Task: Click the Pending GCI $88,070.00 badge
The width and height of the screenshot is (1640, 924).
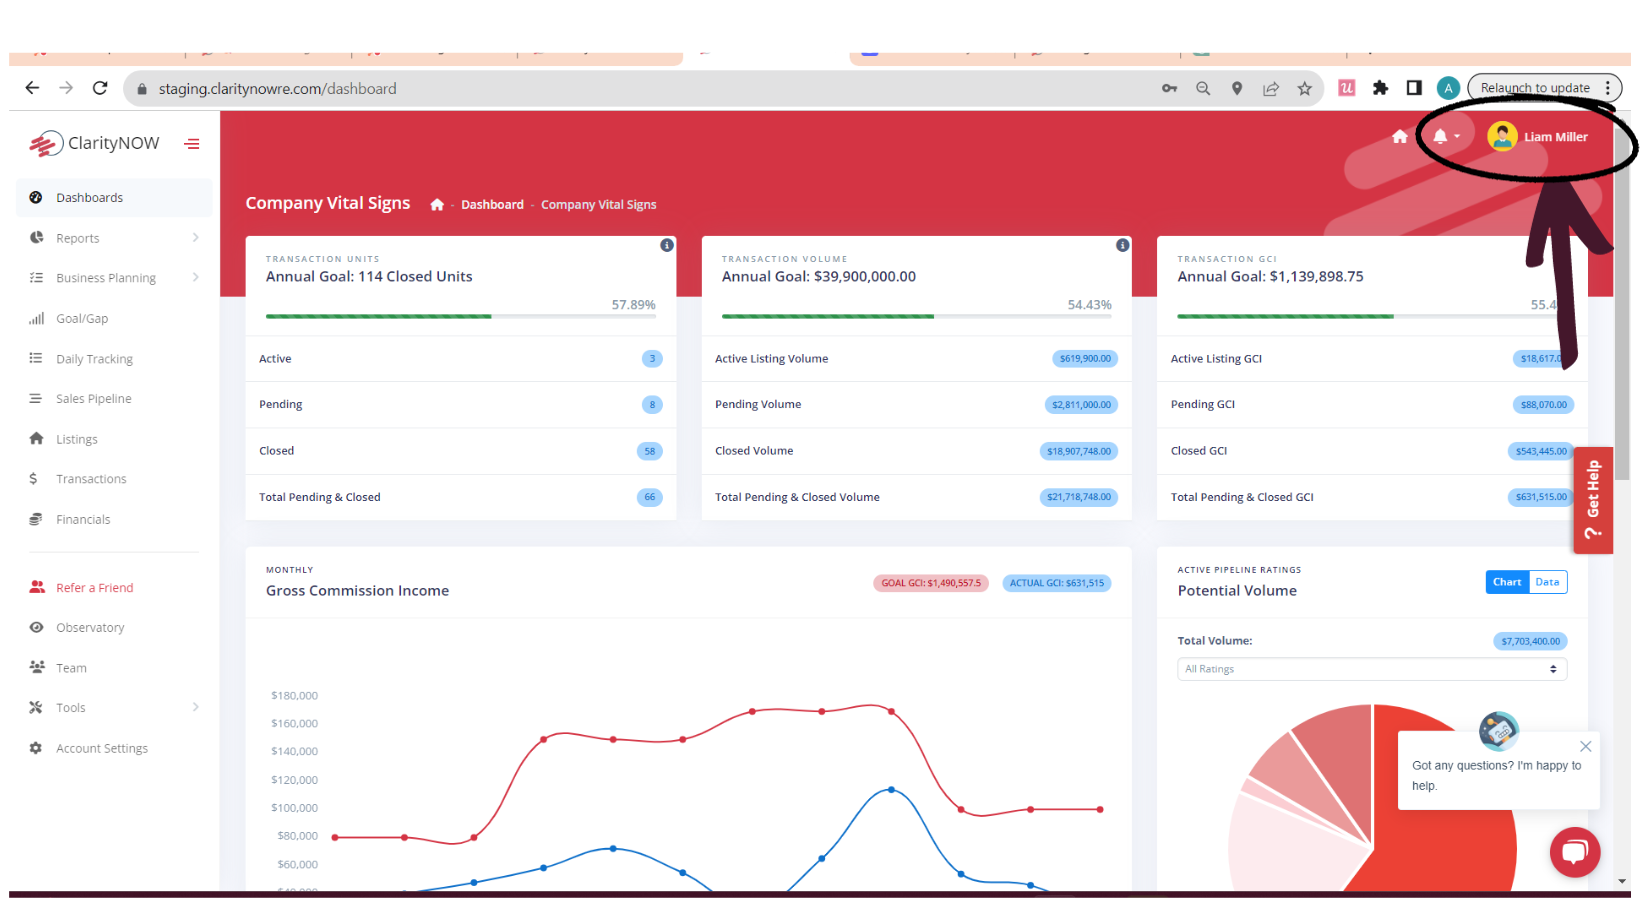Action: [1544, 405]
